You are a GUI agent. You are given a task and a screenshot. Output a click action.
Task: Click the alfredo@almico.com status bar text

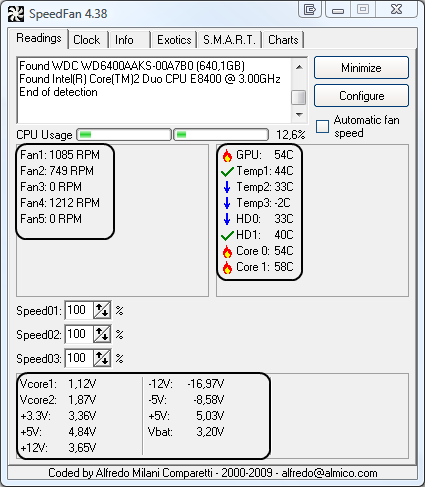click(329, 473)
